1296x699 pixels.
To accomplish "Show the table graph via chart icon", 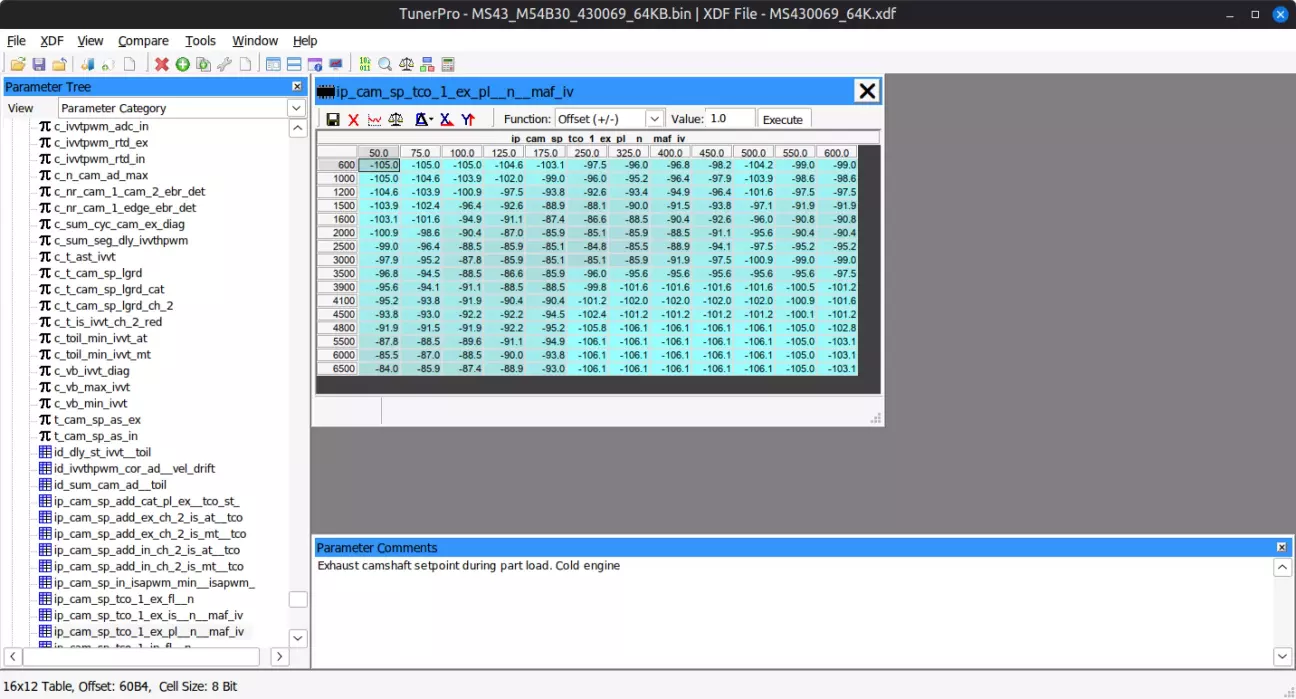I will 374,120.
